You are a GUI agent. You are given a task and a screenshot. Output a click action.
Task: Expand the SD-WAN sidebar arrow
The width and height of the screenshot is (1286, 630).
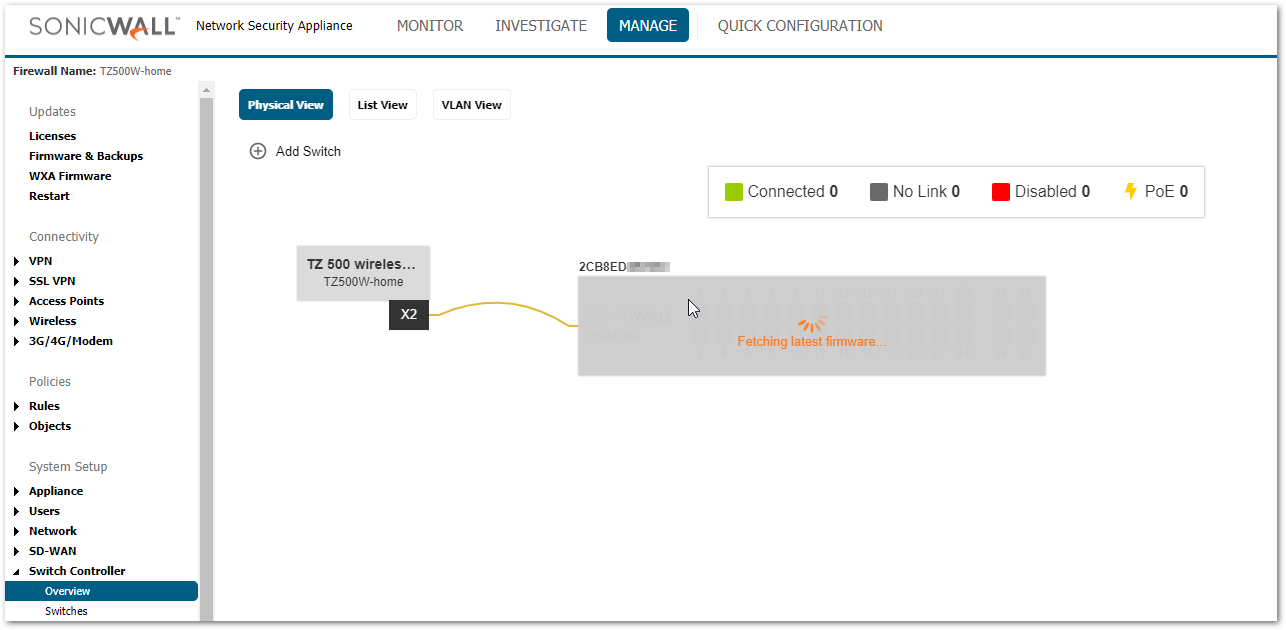pos(17,551)
